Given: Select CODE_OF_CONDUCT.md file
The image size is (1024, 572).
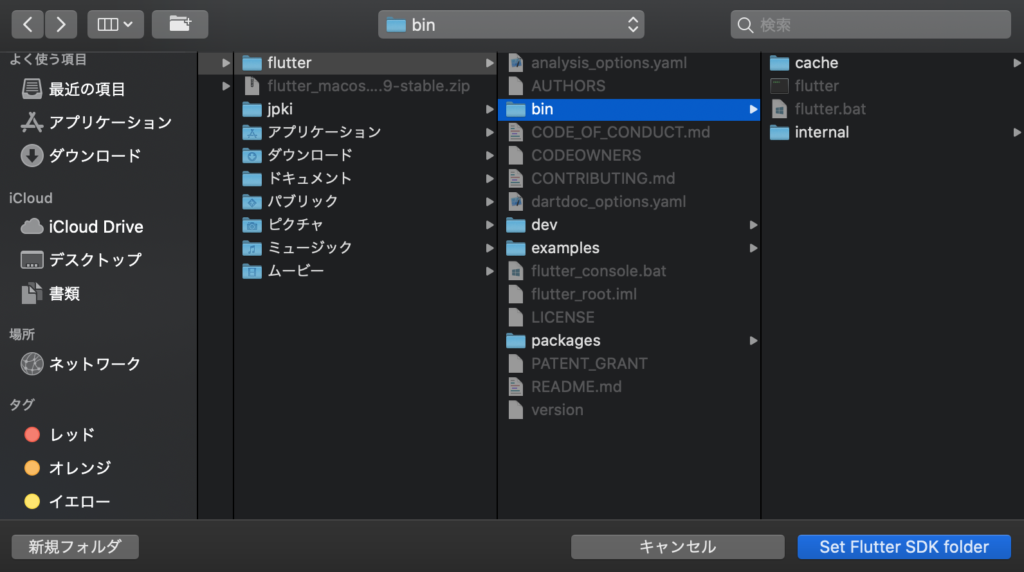Looking at the screenshot, I should (630, 132).
